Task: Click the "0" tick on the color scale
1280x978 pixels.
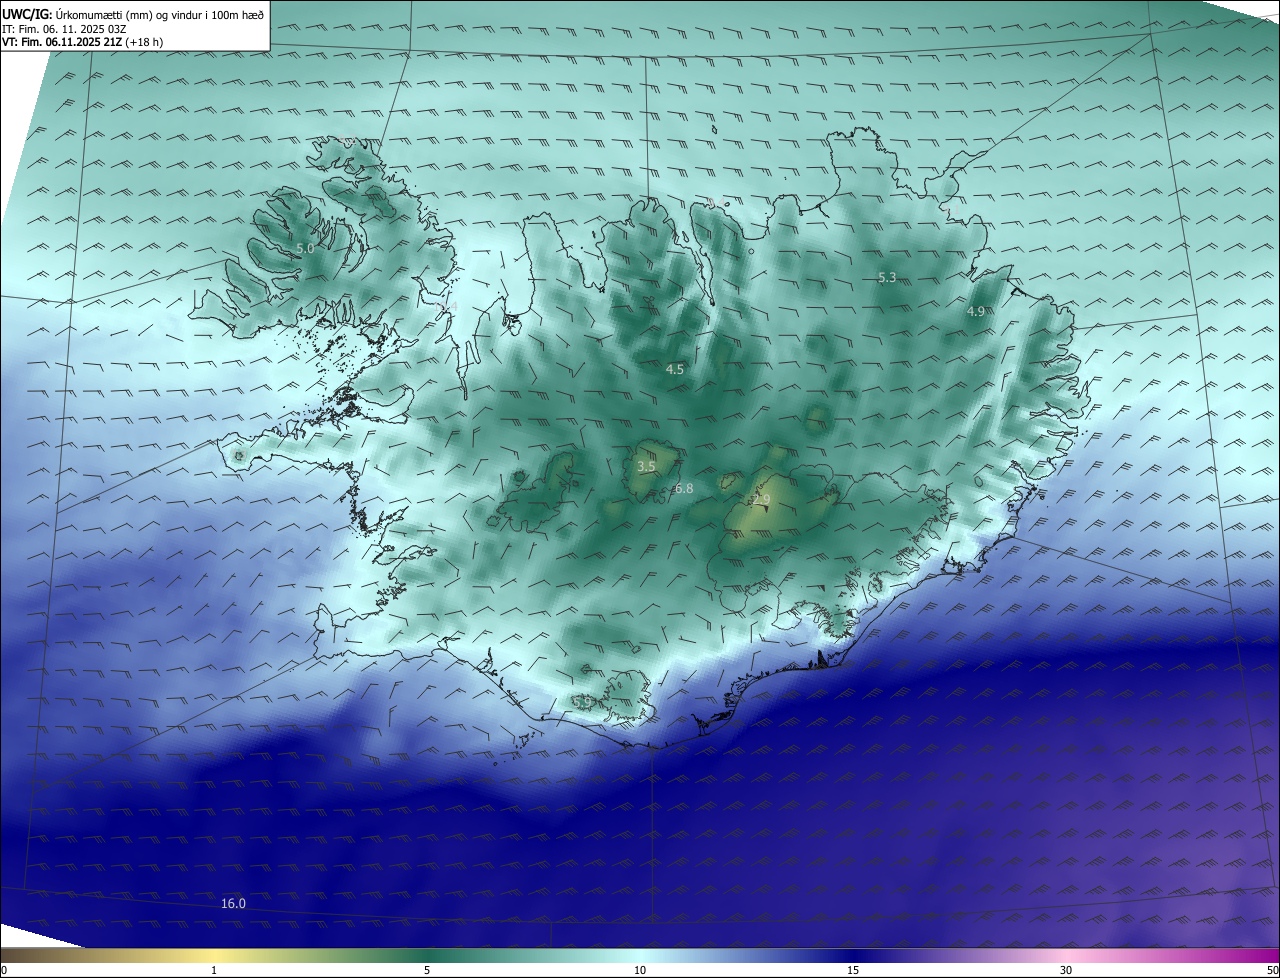Action: tap(4, 970)
